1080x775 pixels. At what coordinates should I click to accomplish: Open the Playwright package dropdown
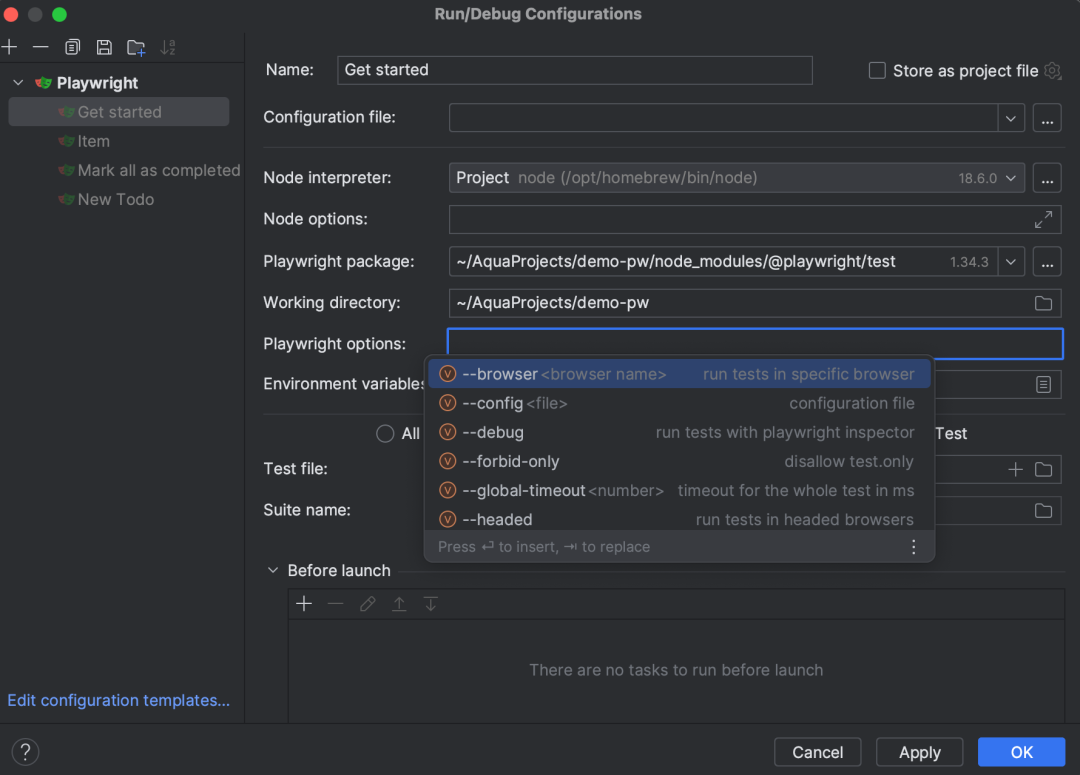click(x=1010, y=262)
